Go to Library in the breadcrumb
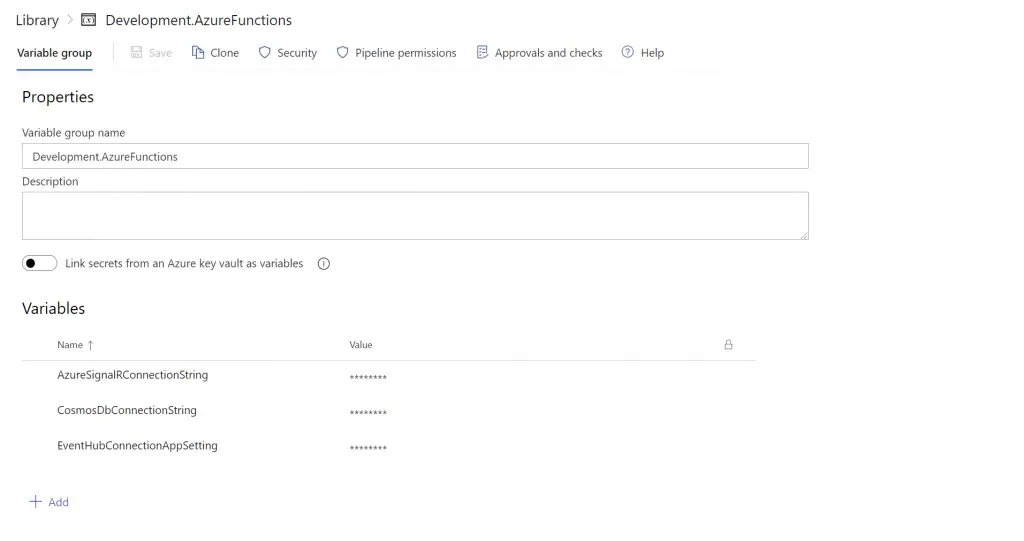This screenshot has width=1024, height=541. [x=37, y=20]
